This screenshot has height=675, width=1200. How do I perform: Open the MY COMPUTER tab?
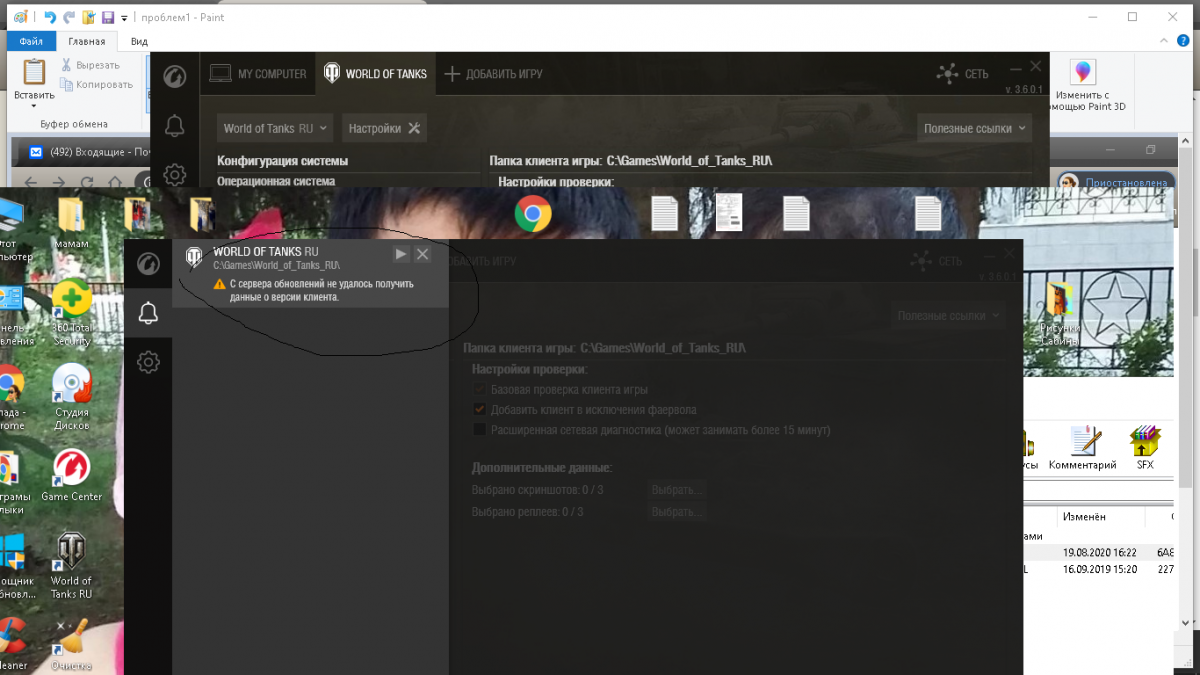point(257,74)
